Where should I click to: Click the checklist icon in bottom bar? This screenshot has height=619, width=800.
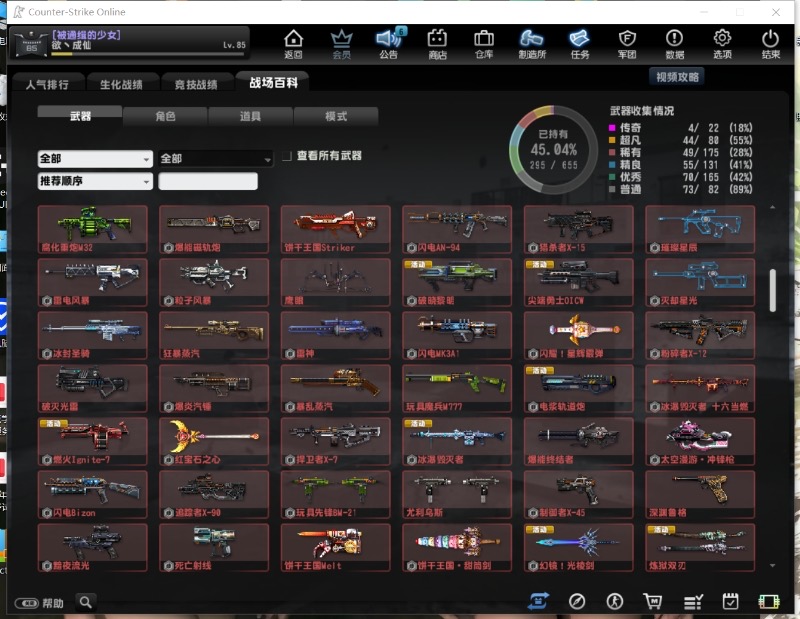coord(693,602)
